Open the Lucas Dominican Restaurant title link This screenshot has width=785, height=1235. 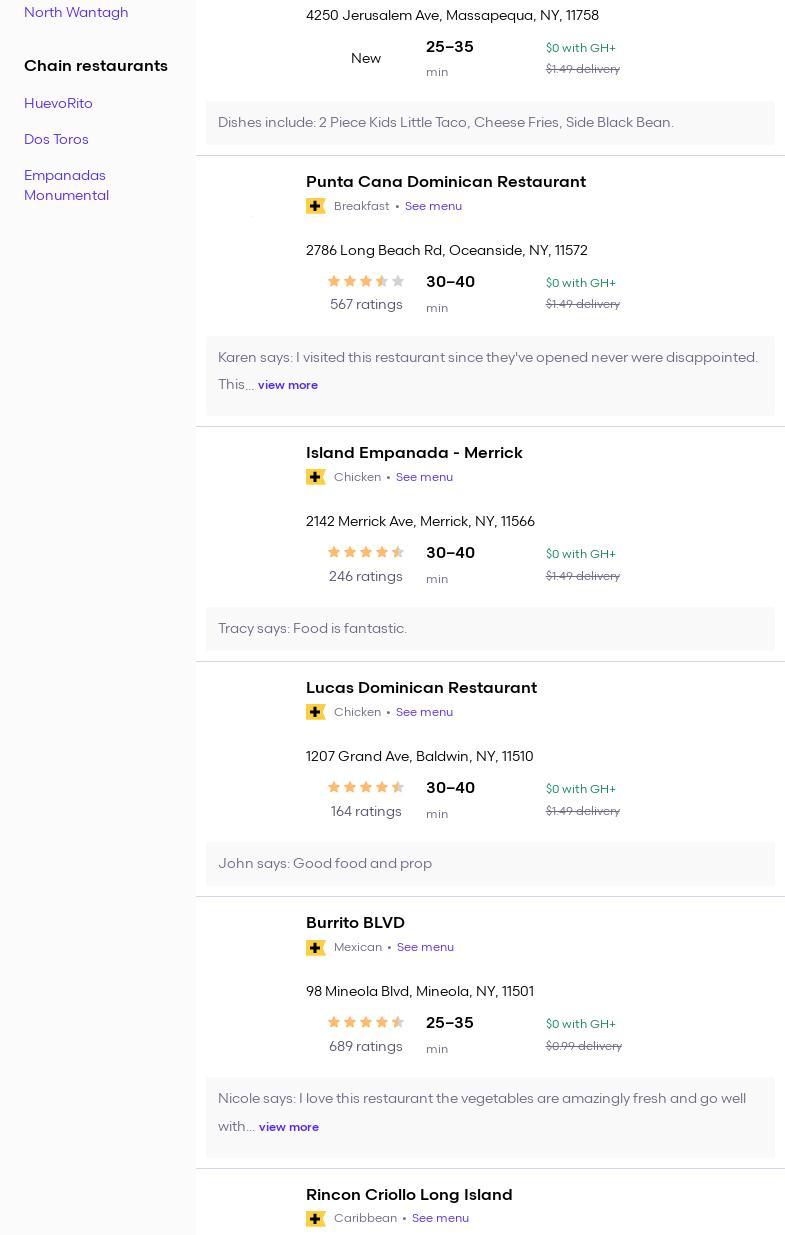(x=421, y=688)
